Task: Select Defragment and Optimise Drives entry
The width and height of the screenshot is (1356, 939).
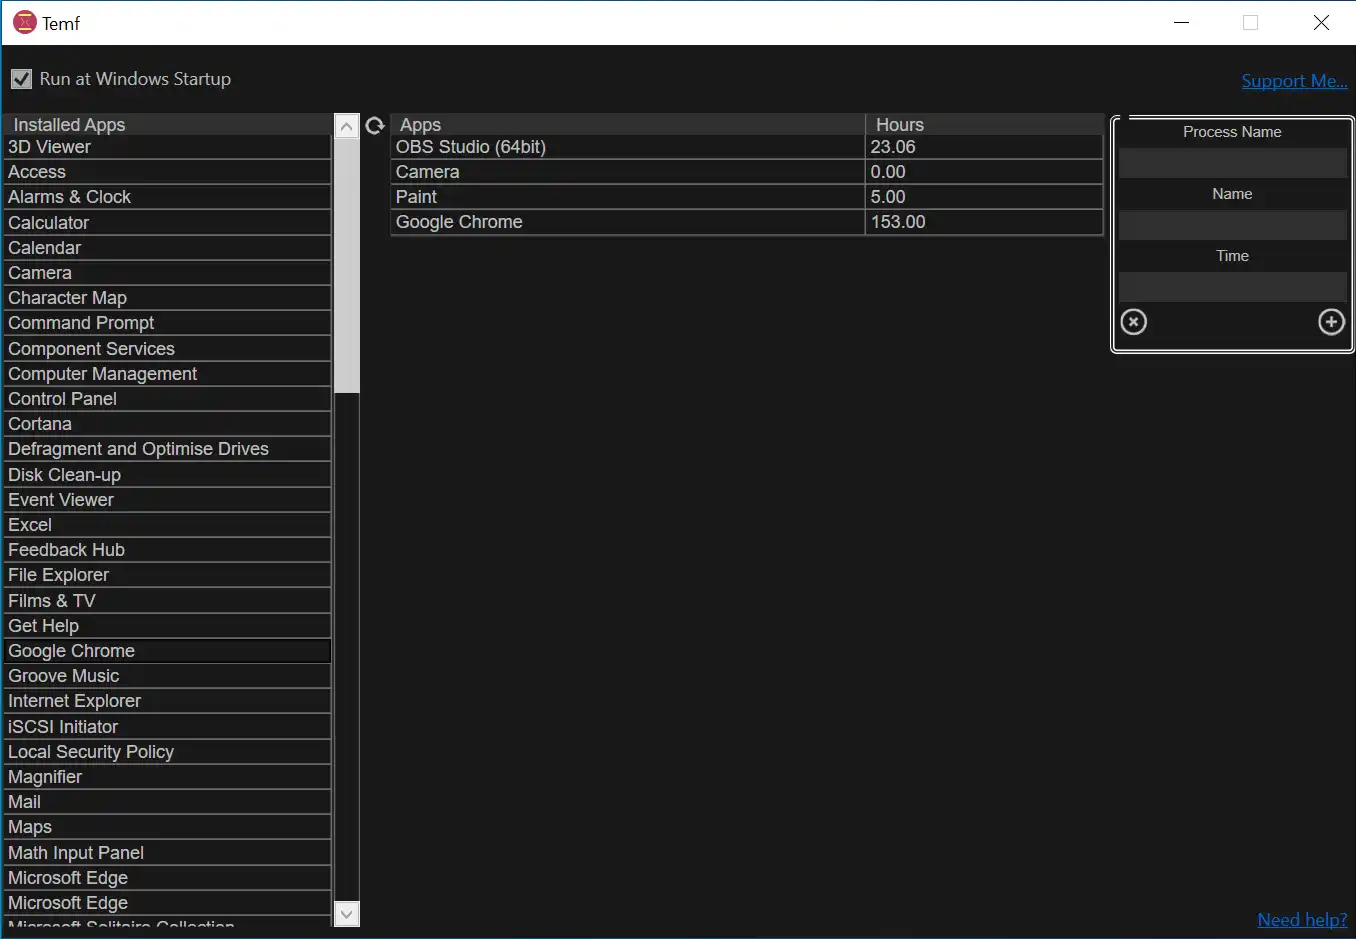Action: pyautogui.click(x=167, y=449)
